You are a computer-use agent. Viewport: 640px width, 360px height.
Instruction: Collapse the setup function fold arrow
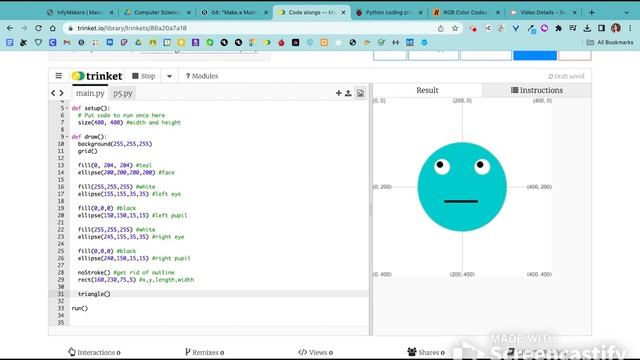pos(67,108)
